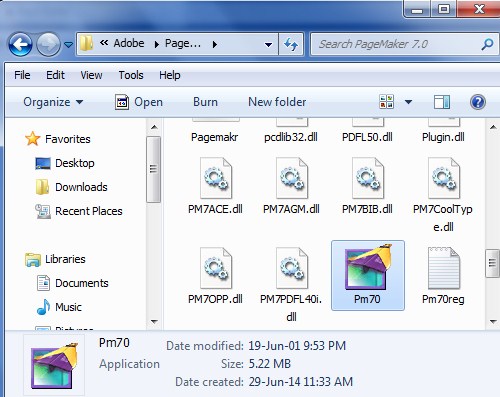Open the view options dropdown arrow
The image size is (500, 397).
408,102
